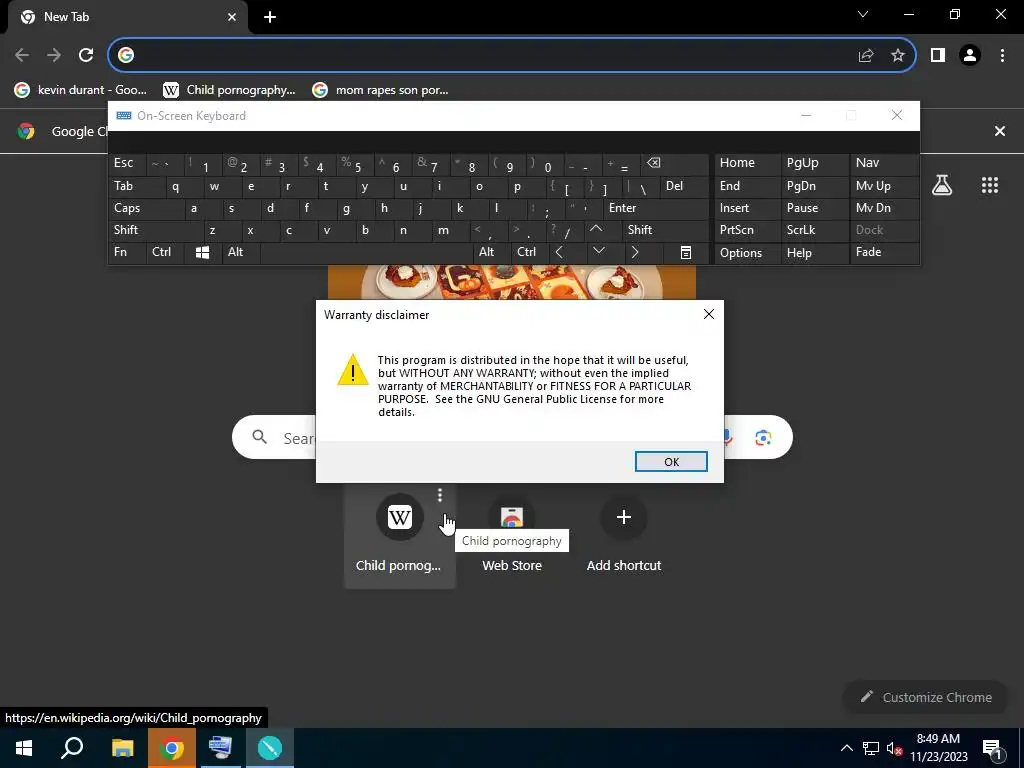This screenshot has height=768, width=1024.
Task: Click the up arrow key on On-Screen Keyboard
Action: (x=596, y=229)
